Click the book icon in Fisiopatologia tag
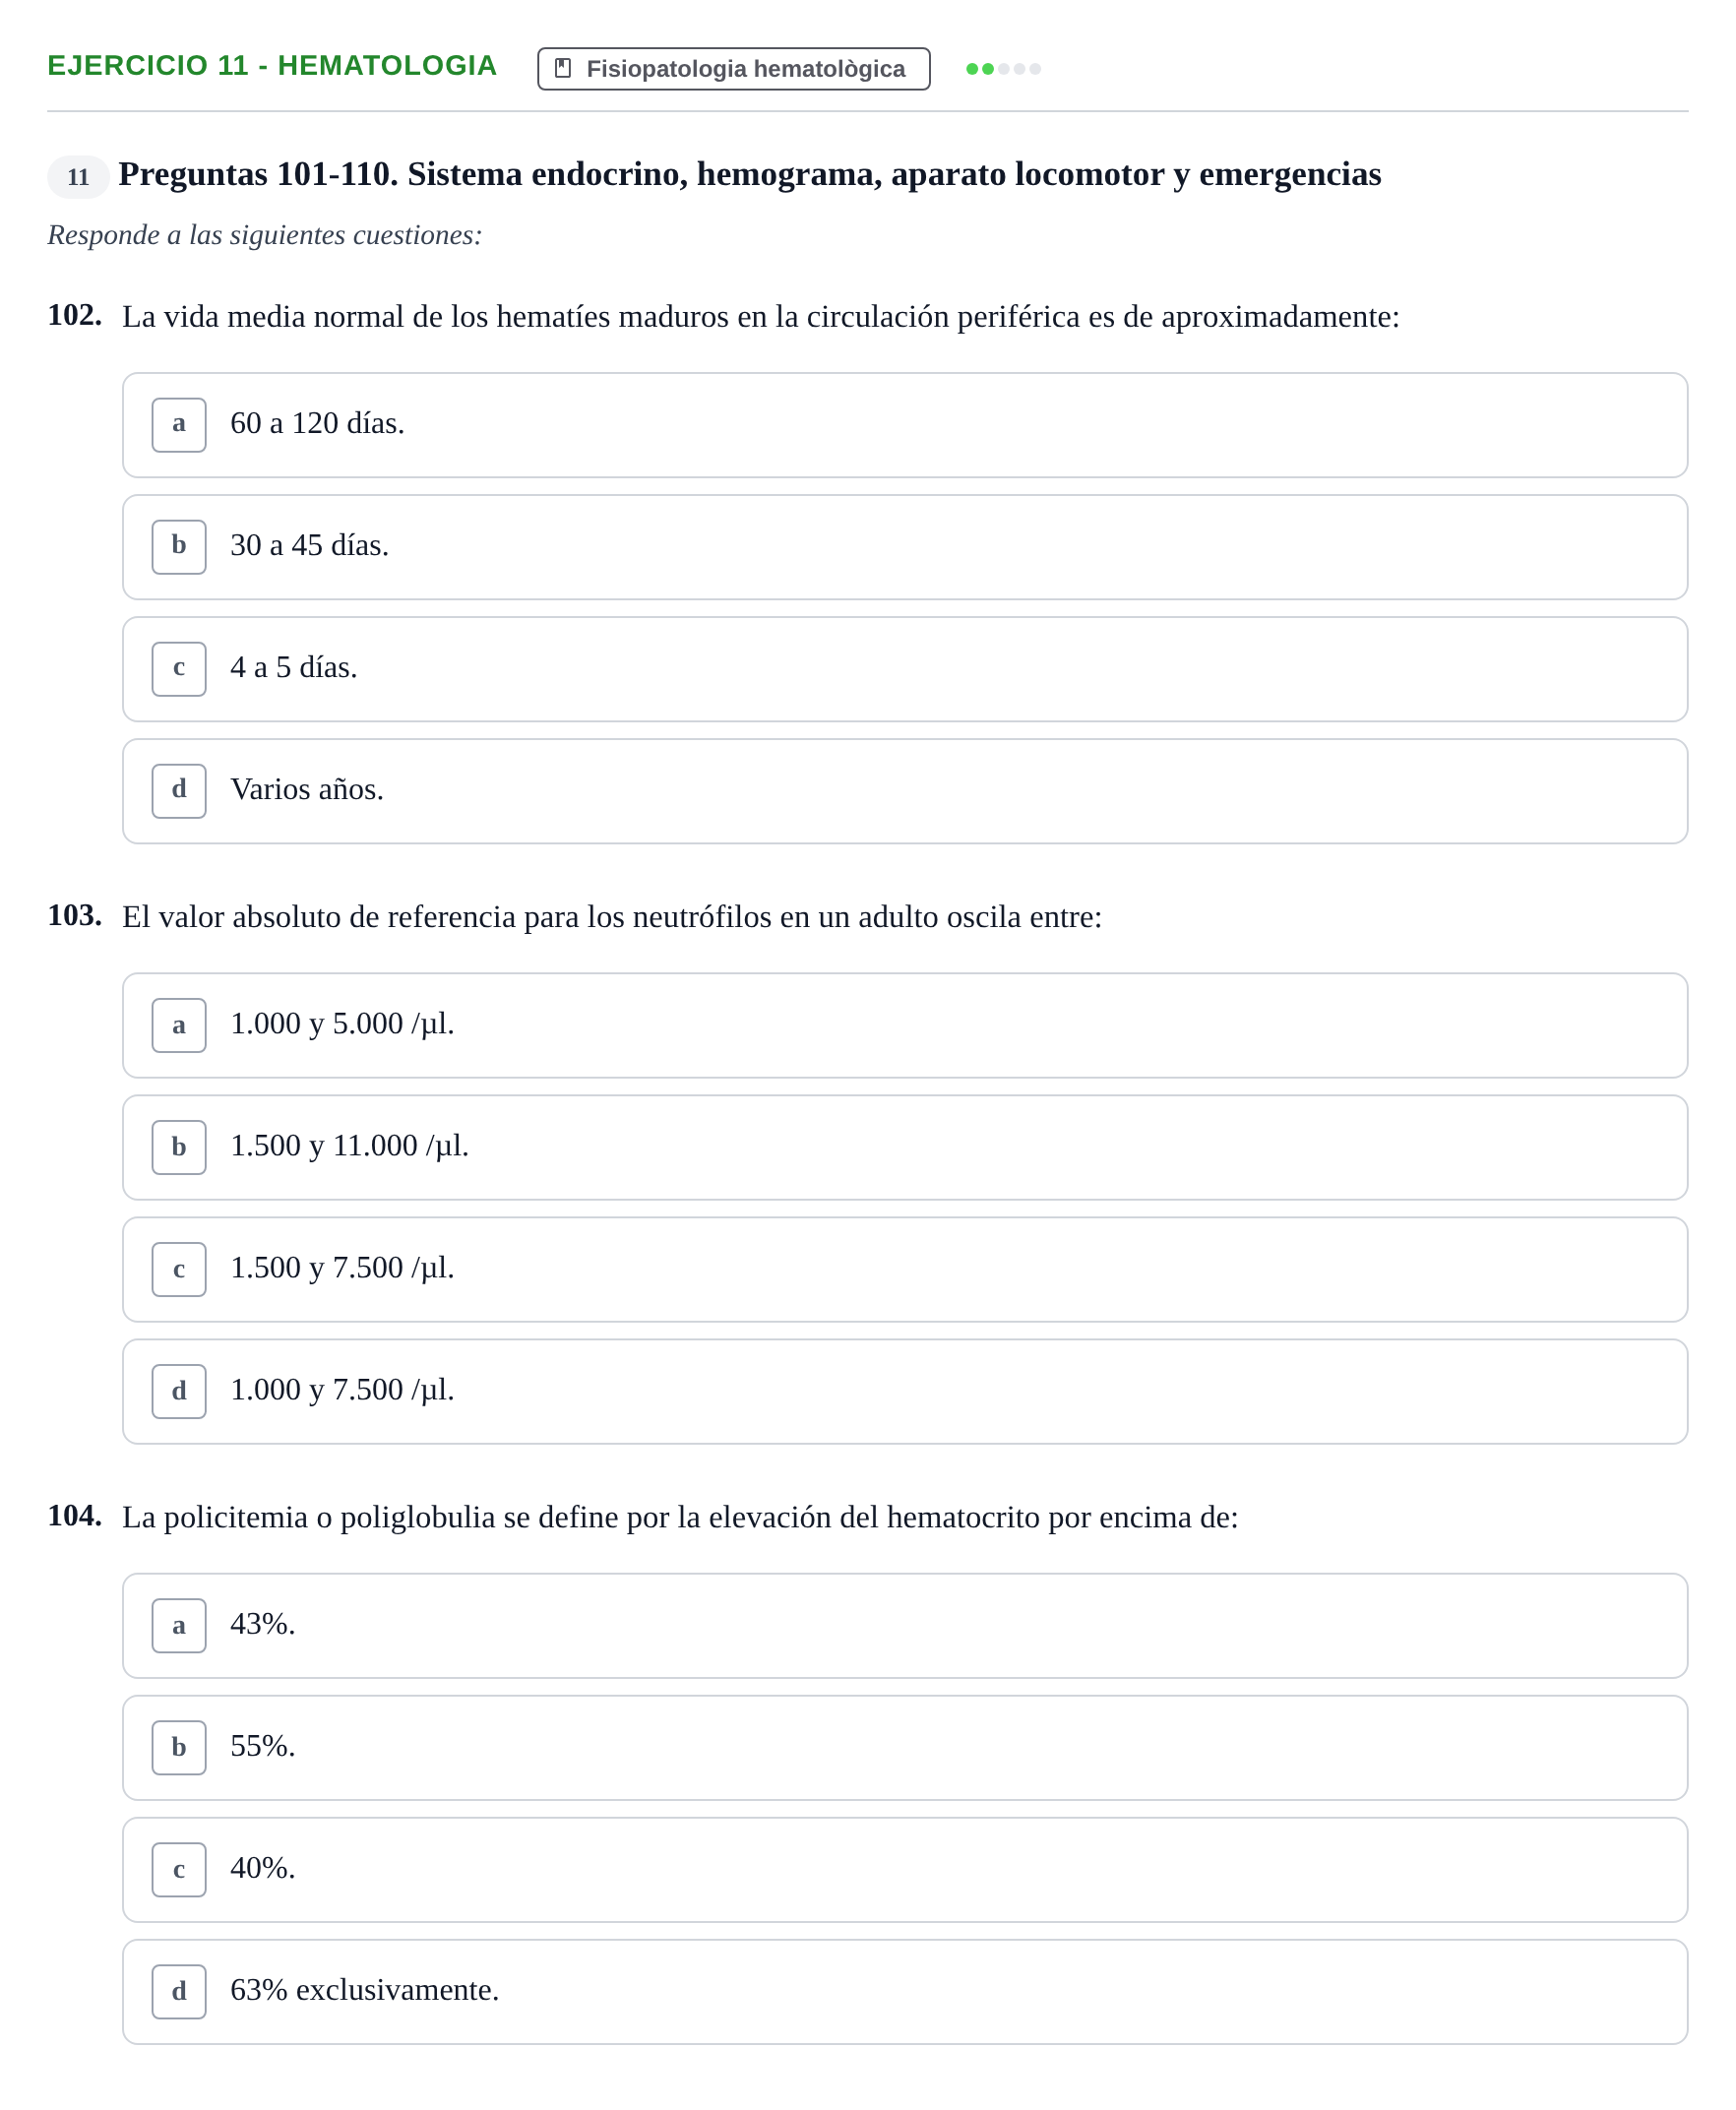The image size is (1736, 2110). 563,68
